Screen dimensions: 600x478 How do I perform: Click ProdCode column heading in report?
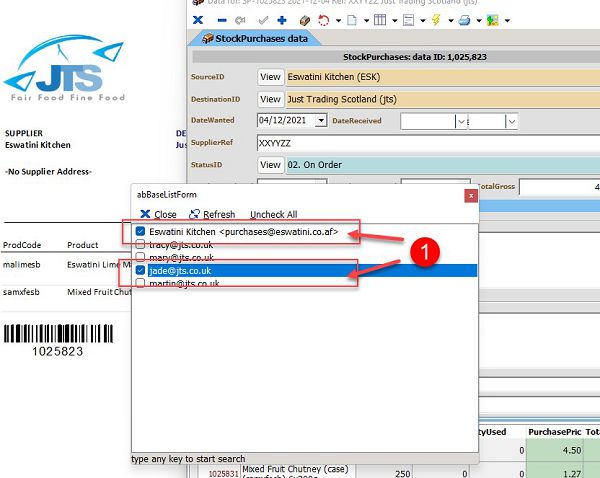[22, 245]
